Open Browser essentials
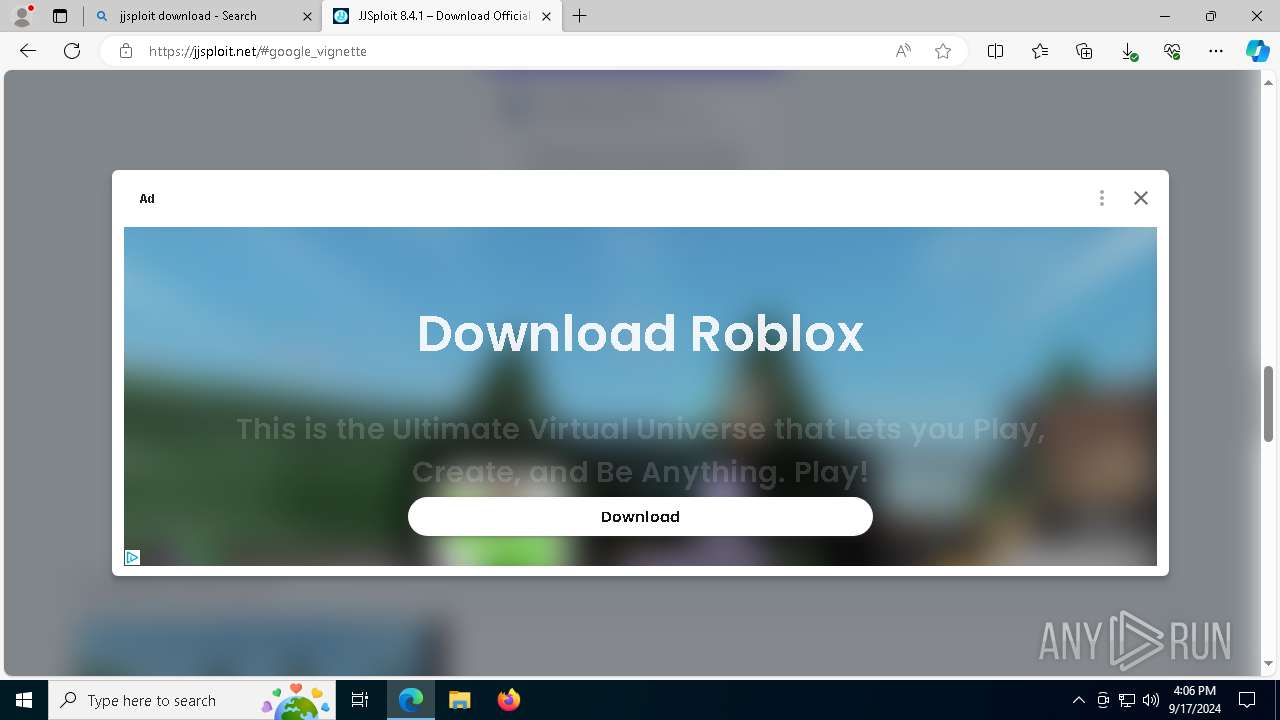Image resolution: width=1280 pixels, height=720 pixels. 1172,51
